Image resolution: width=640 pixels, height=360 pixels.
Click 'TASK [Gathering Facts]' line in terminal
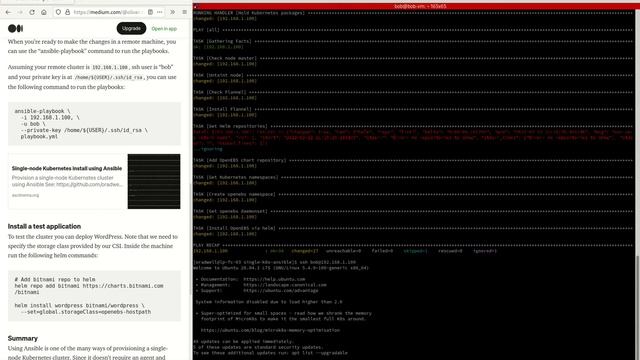click(412, 41)
